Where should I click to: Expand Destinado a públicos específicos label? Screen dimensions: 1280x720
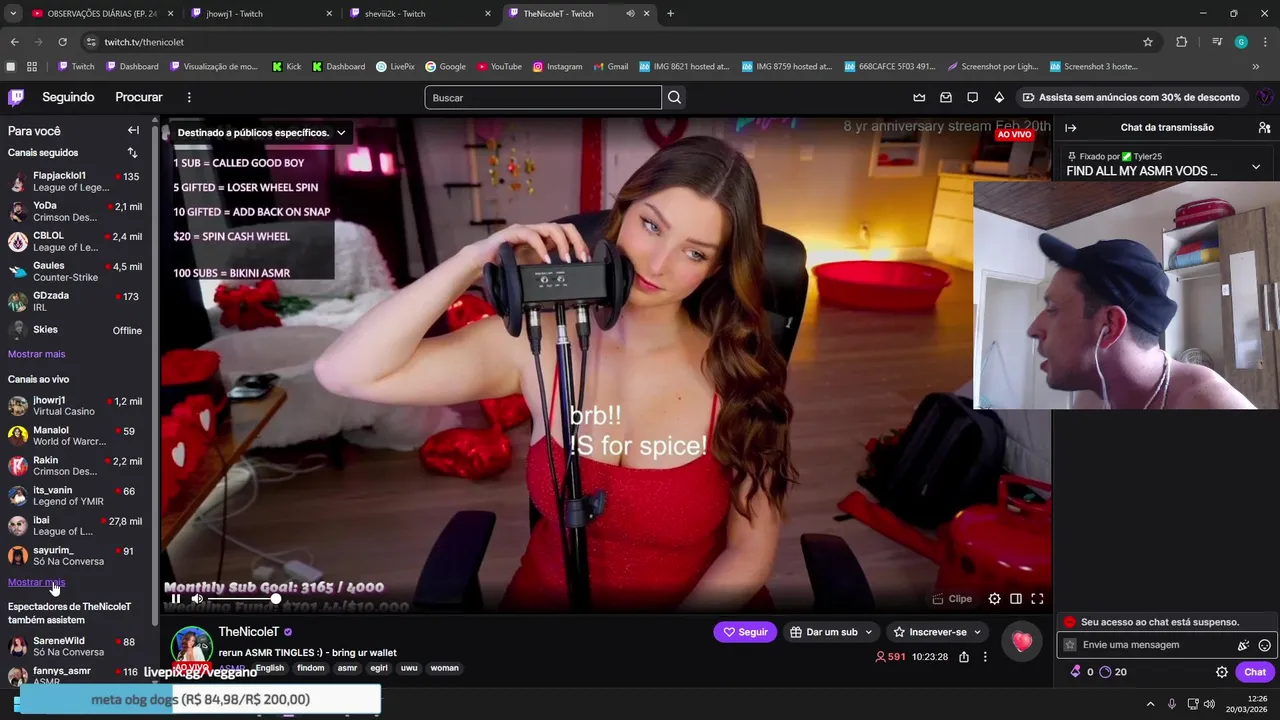(x=262, y=132)
